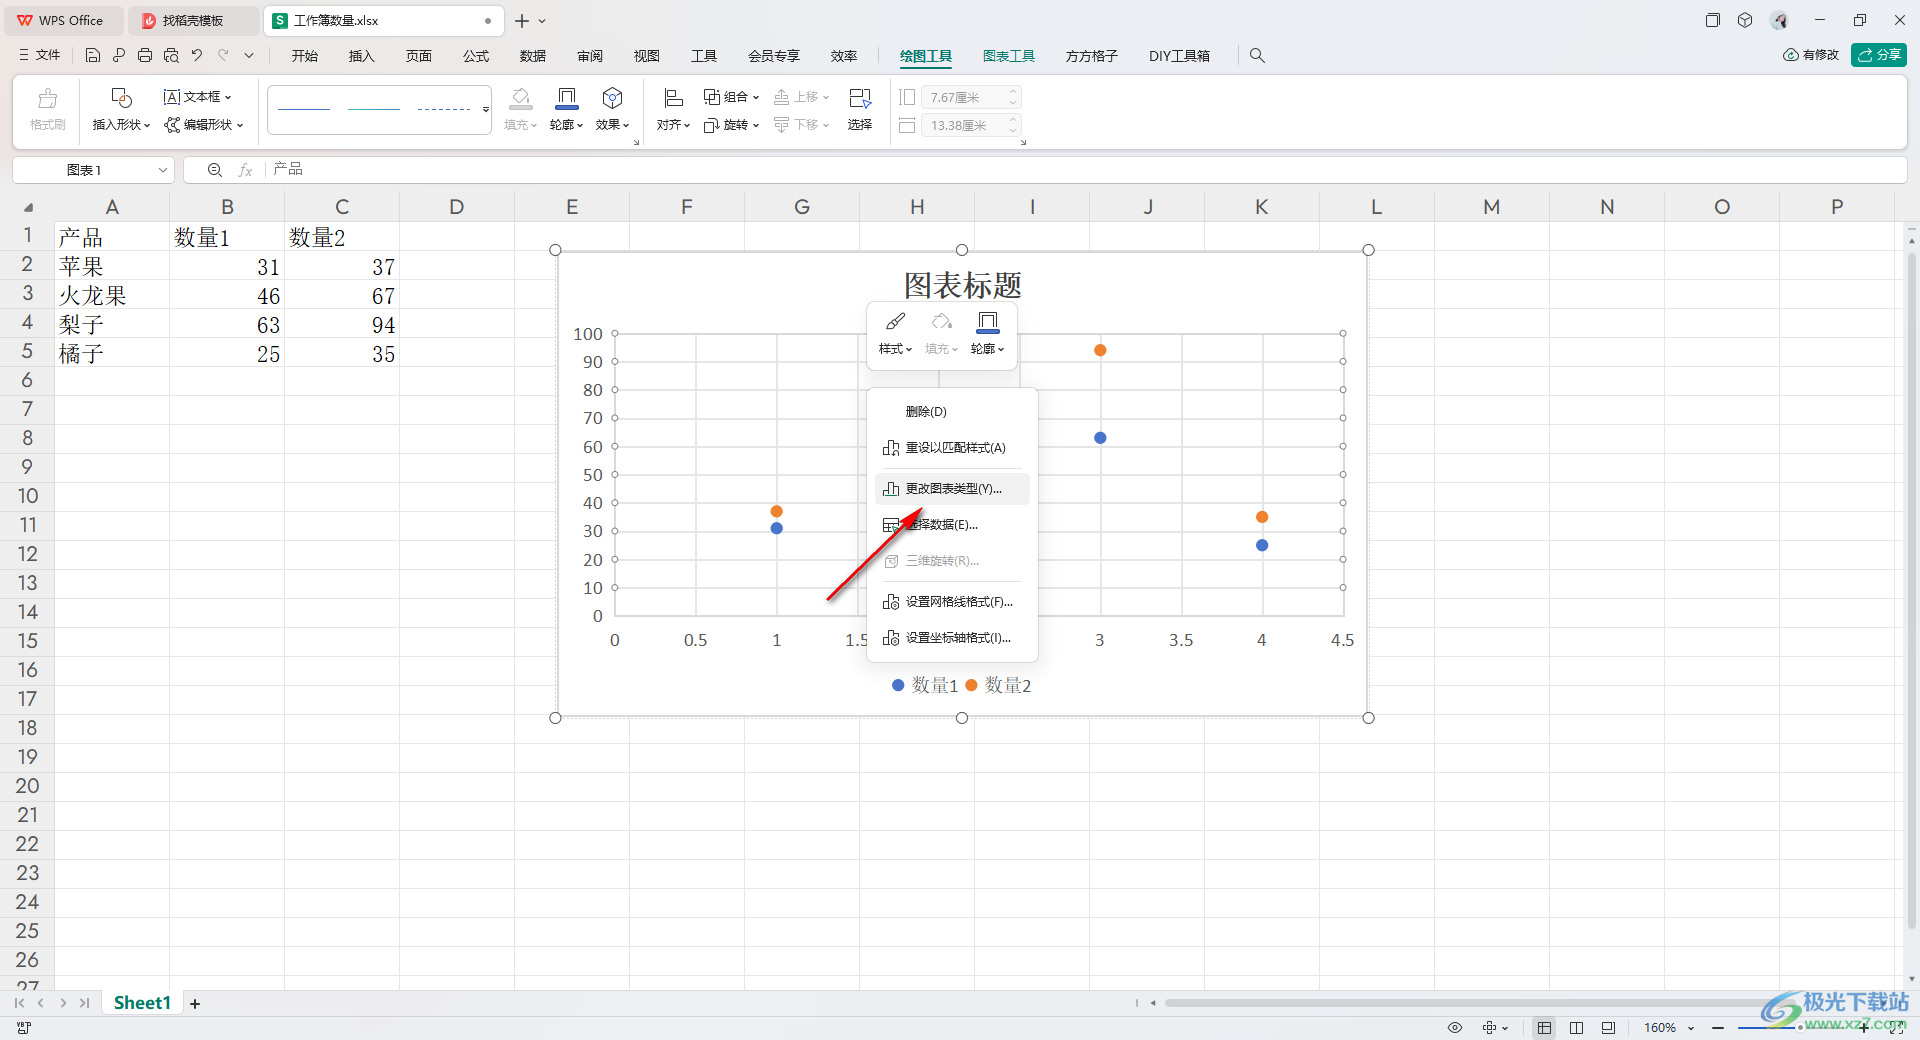Viewport: 1920px width, 1040px height.
Task: Click the 填充 fill icon in ribbon
Action: pos(520,98)
